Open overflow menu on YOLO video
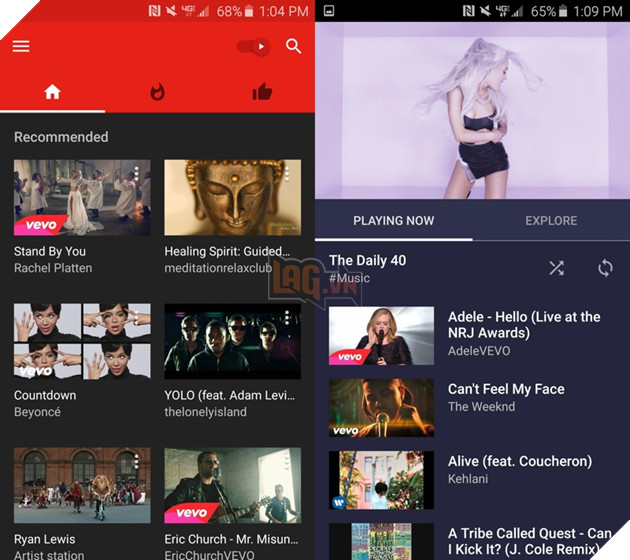Screen dimensions: 630x560 click(x=287, y=317)
